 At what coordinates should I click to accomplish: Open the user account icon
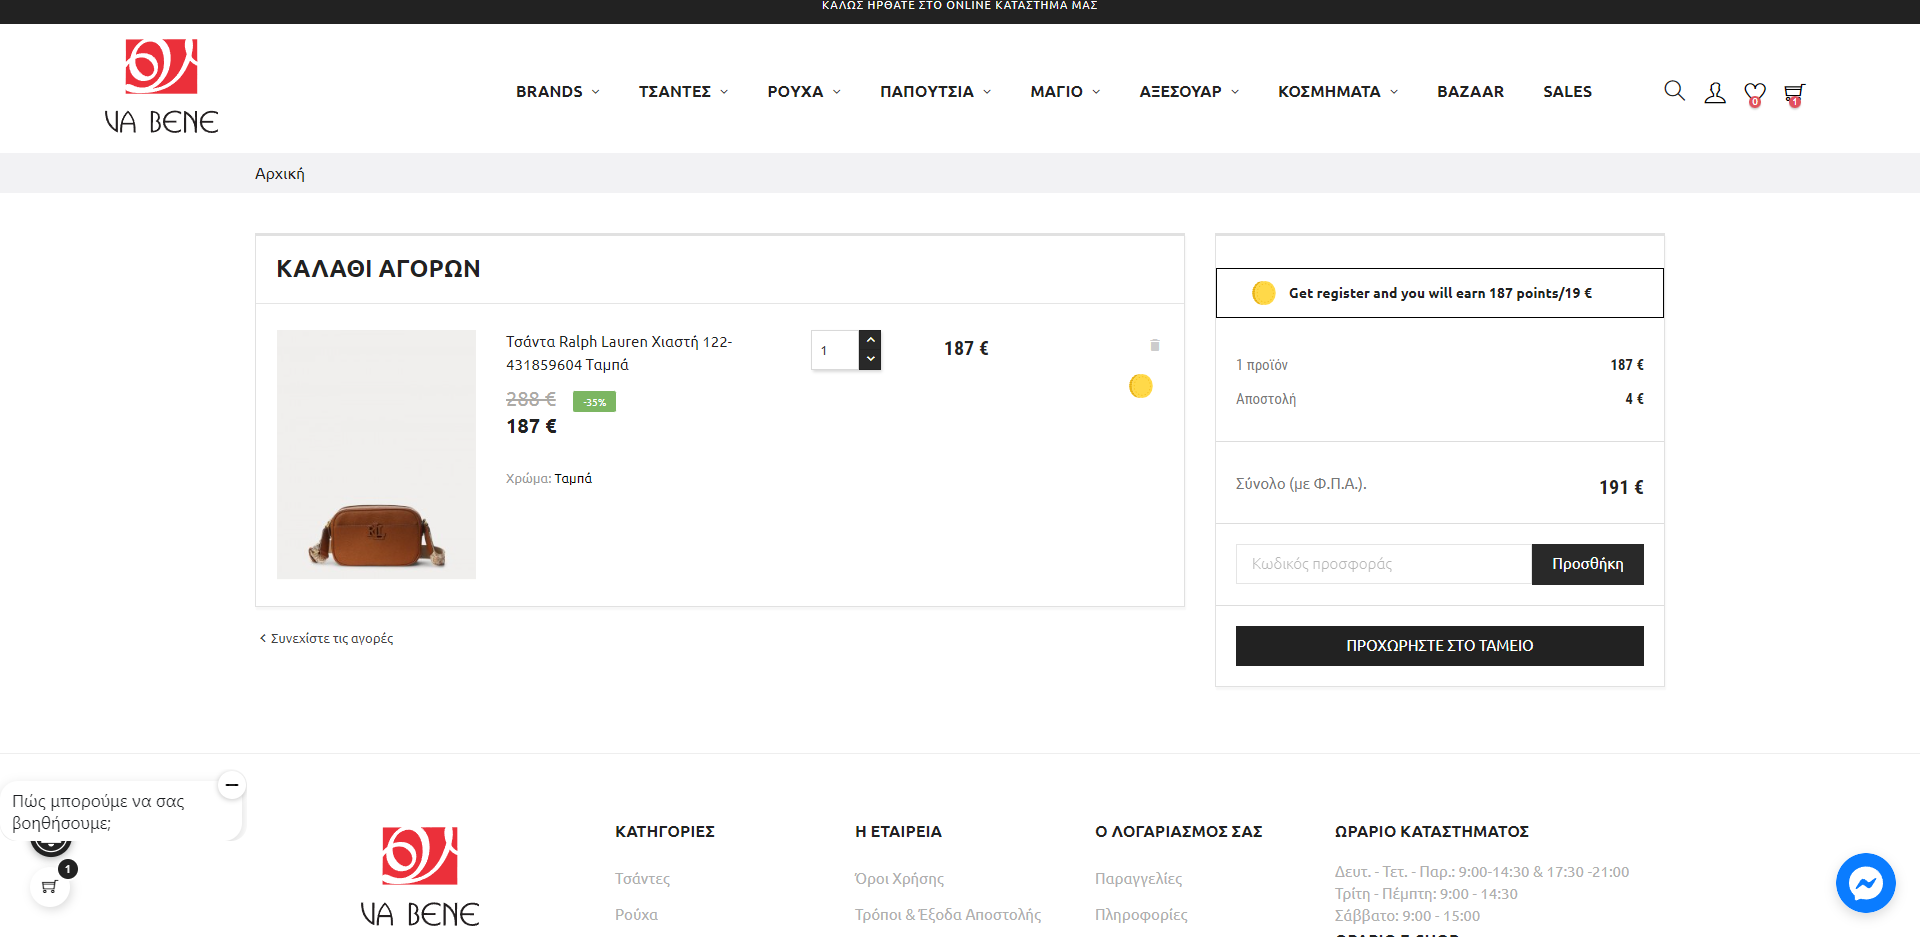pyautogui.click(x=1715, y=92)
